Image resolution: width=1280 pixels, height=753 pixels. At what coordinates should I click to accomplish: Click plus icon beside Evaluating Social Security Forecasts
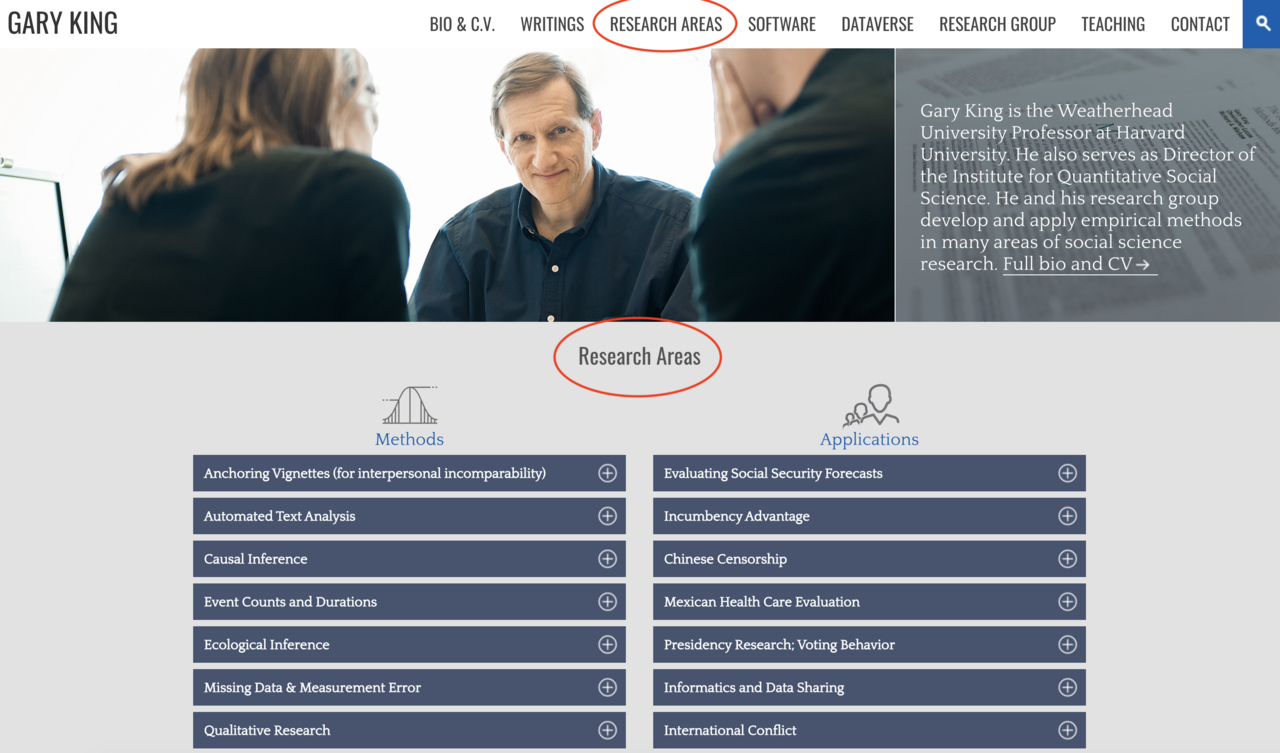click(1067, 473)
